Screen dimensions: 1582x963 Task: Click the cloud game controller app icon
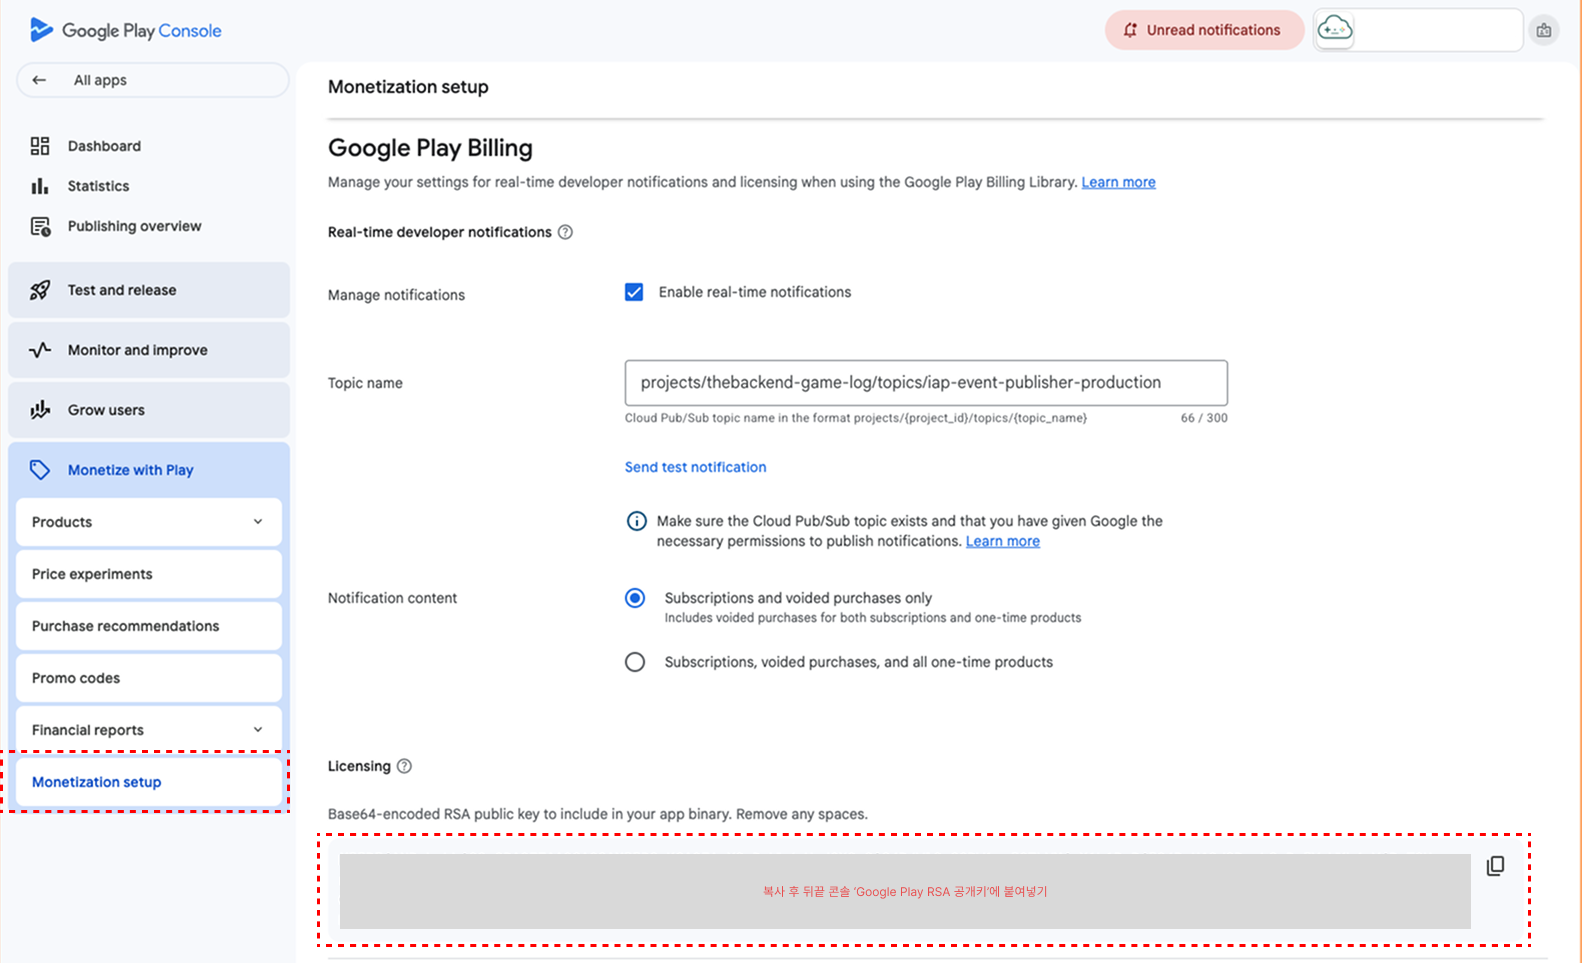point(1335,30)
